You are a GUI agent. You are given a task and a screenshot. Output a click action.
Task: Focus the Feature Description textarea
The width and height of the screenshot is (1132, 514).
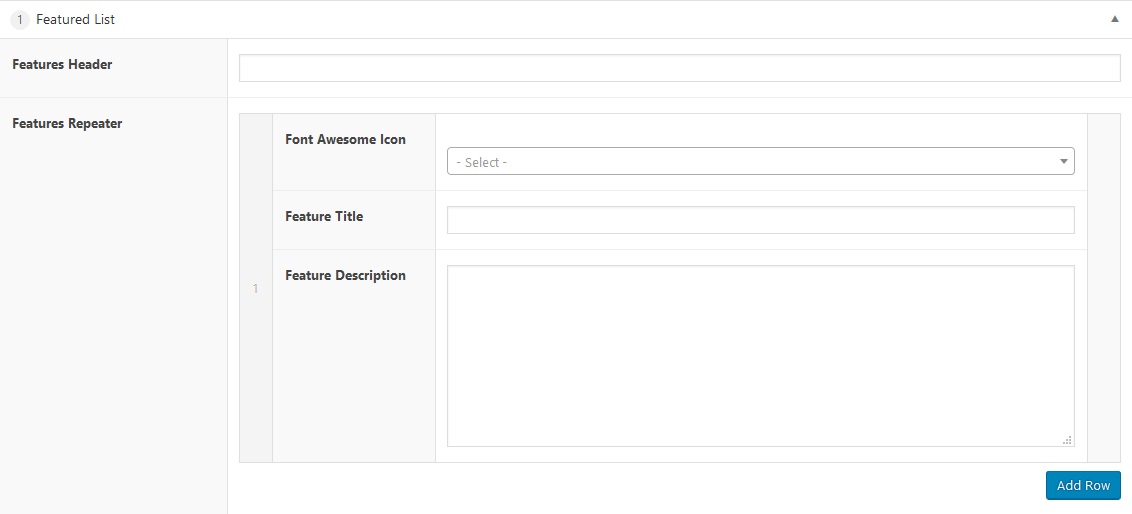pos(760,355)
